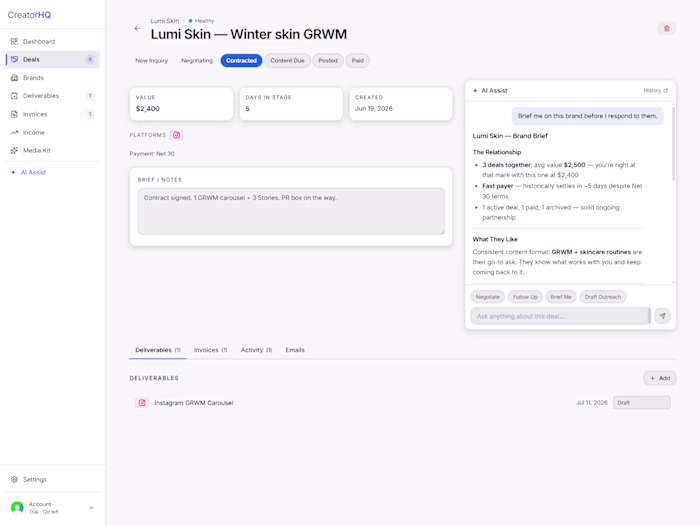Viewport: 700px width, 525px height.
Task: Focus the Ask anything about this deal field
Action: 560,316
